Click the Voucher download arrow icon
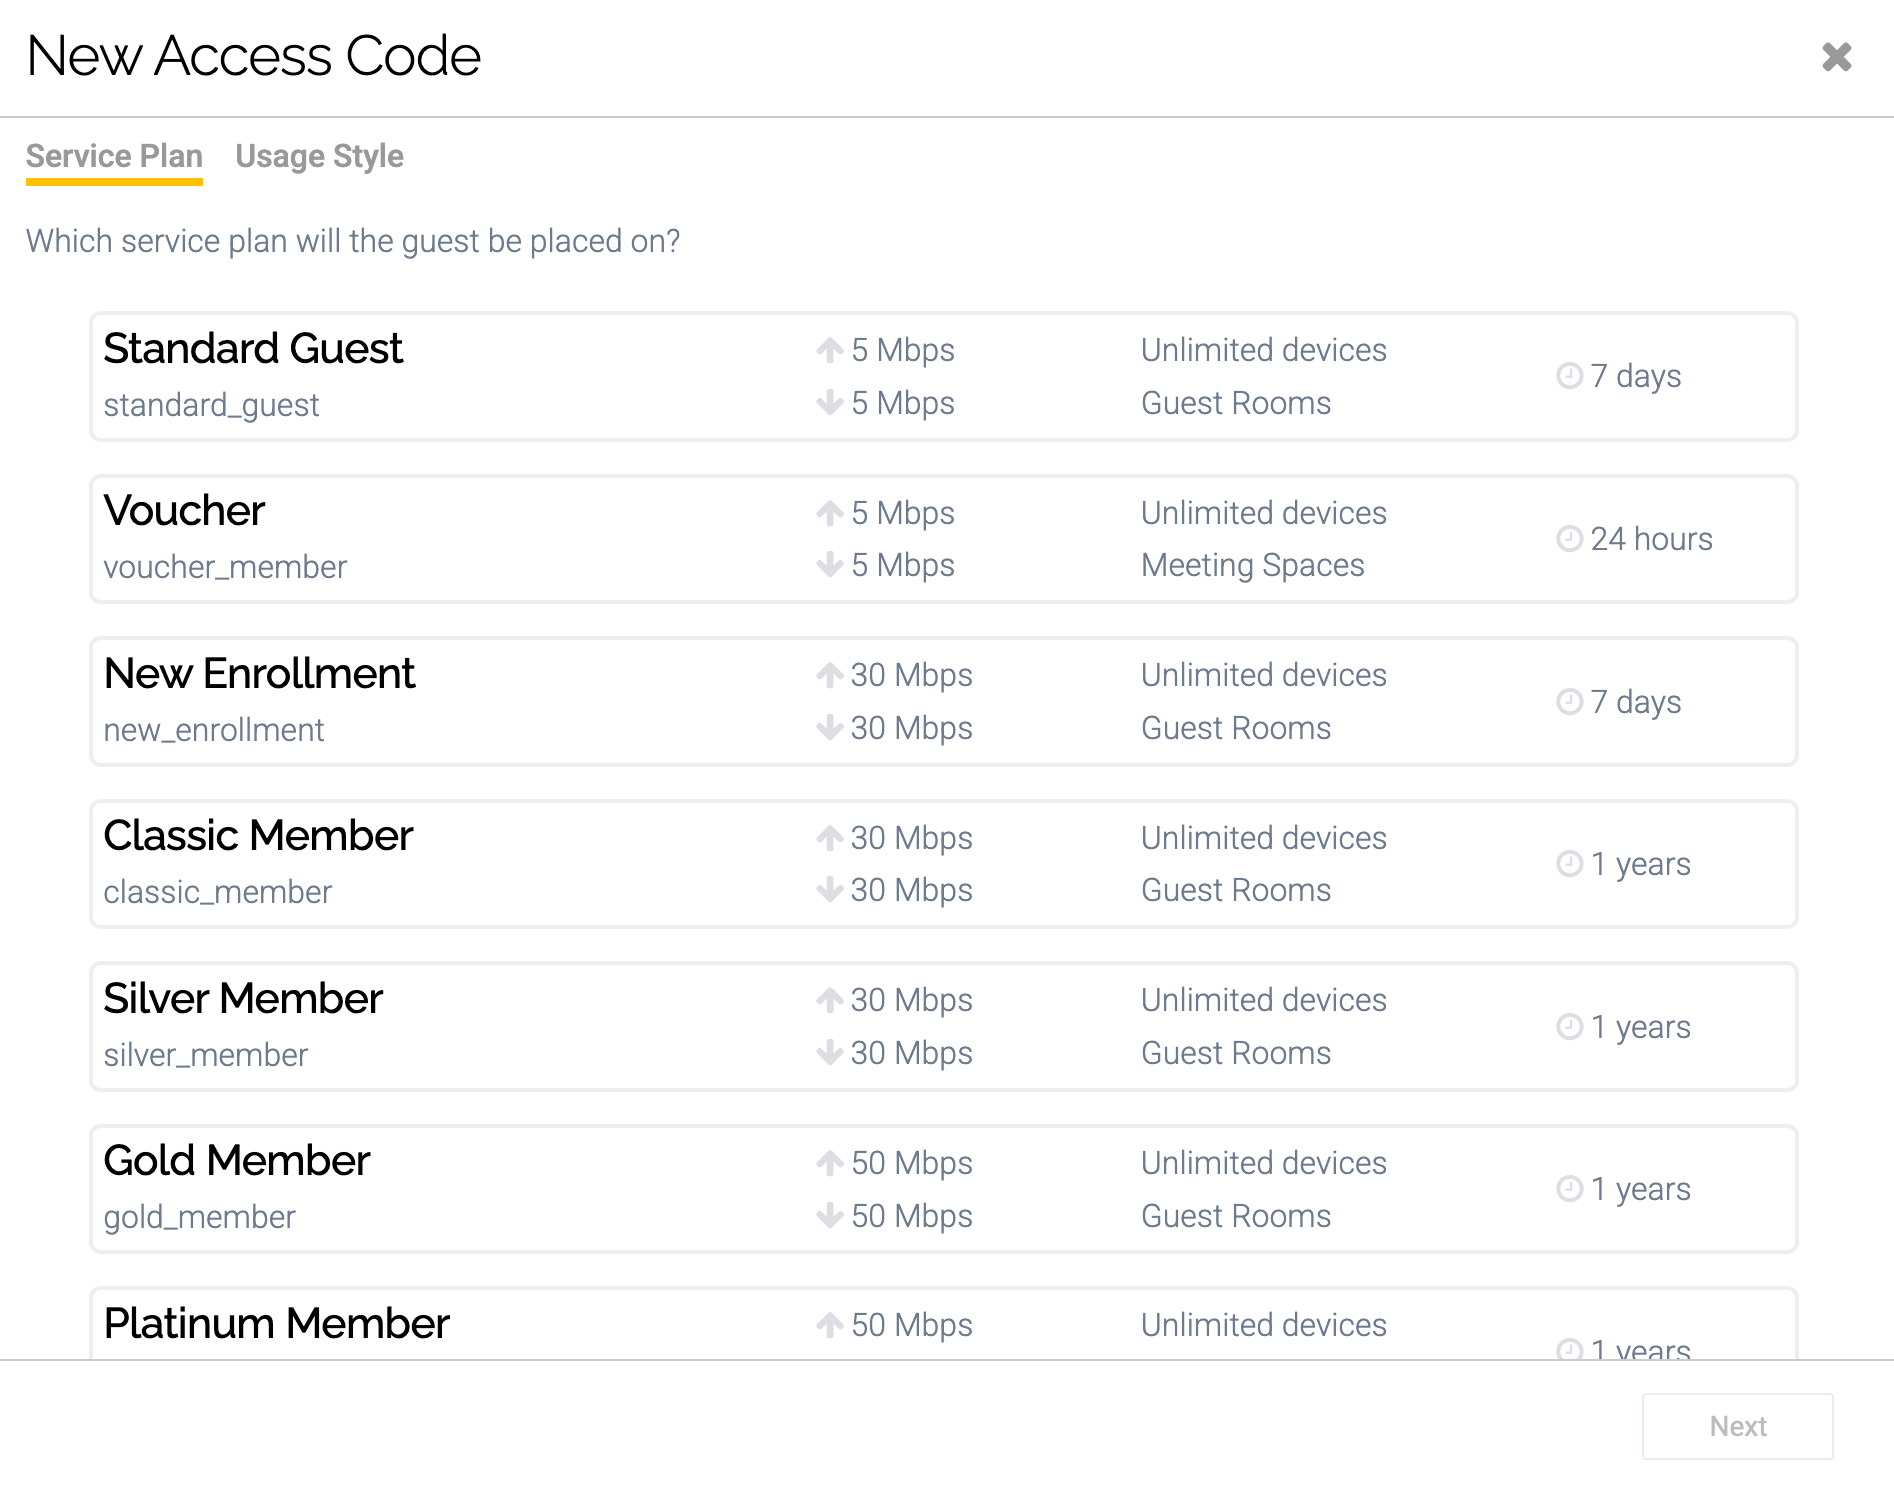Image resolution: width=1894 pixels, height=1492 pixels. click(x=829, y=565)
